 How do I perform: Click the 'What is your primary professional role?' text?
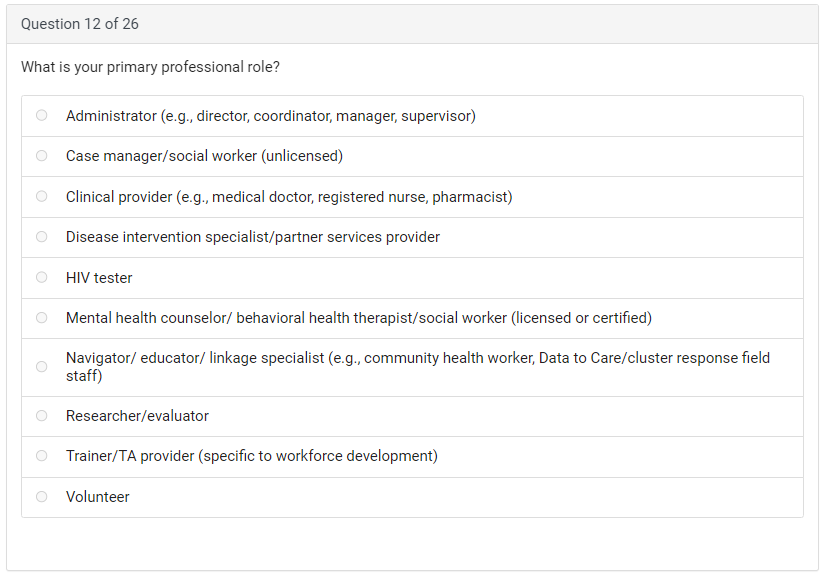[x=150, y=67]
